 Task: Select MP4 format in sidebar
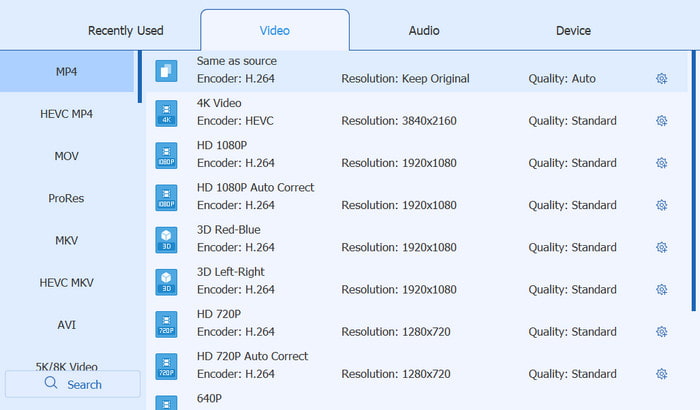67,71
